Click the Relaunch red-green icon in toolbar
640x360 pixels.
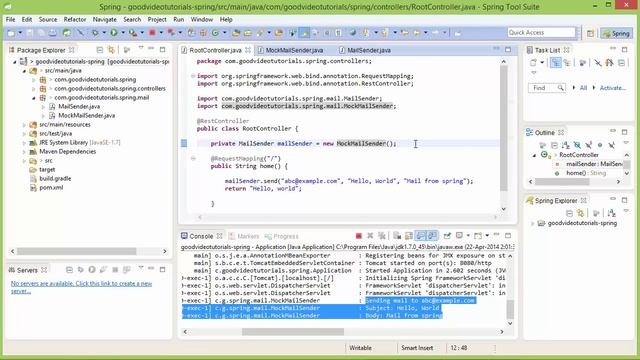[171, 33]
